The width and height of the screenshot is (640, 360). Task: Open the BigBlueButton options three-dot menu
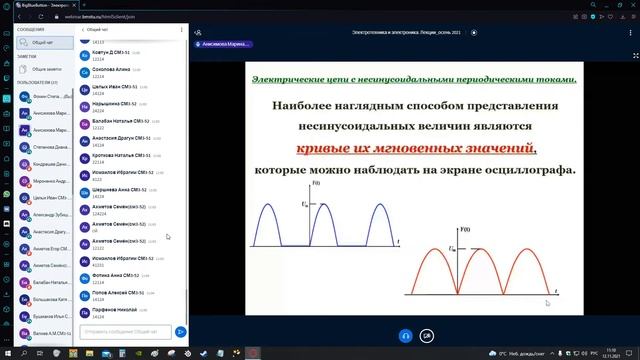pyautogui.click(x=630, y=33)
